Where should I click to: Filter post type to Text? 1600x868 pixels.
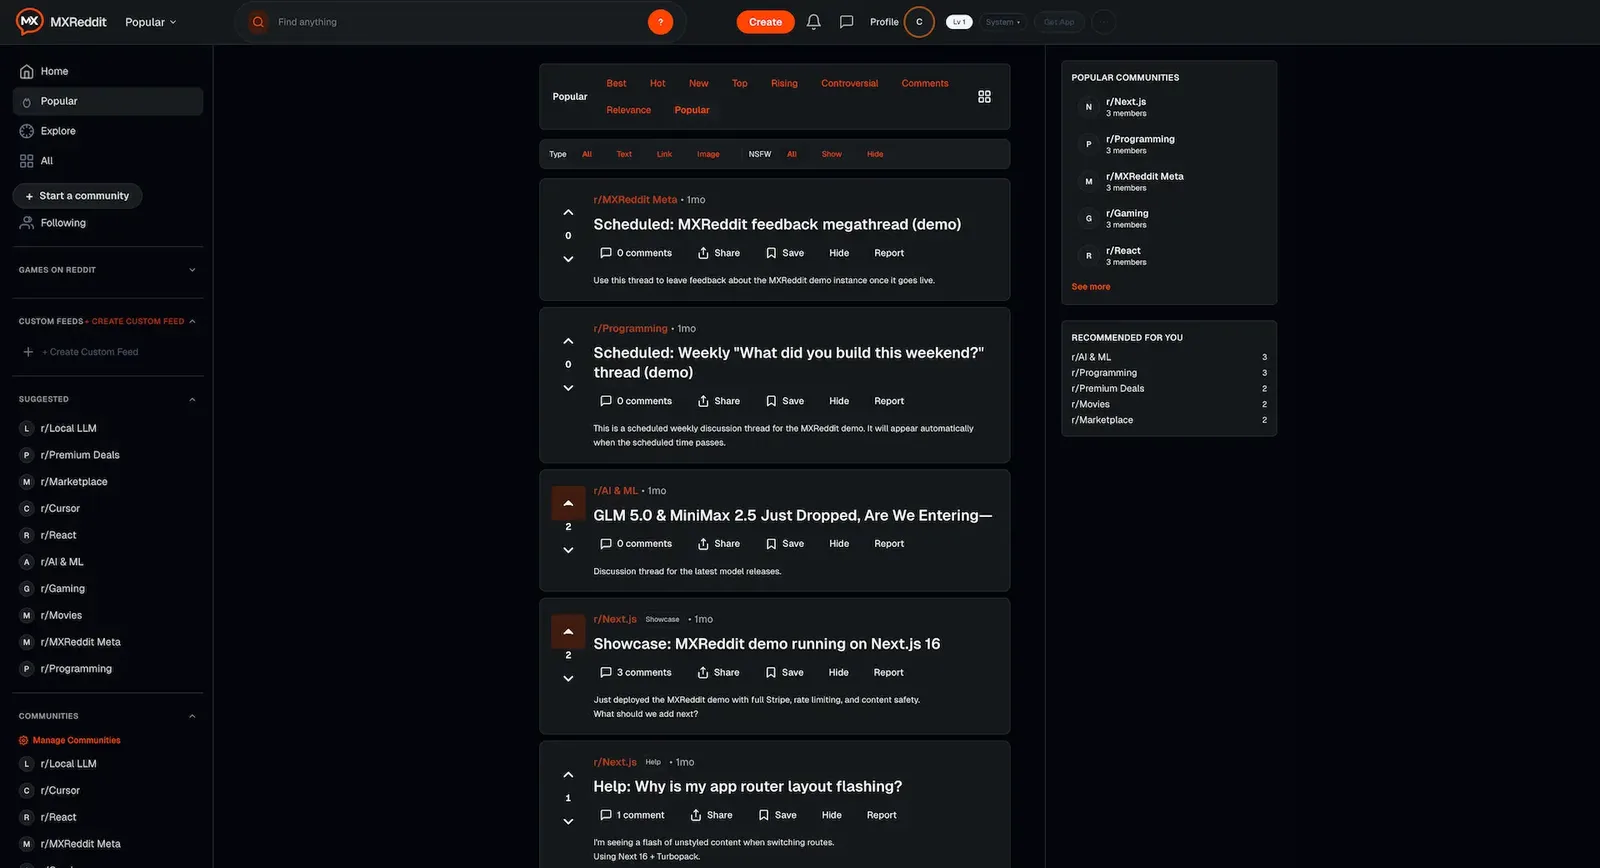[x=624, y=154]
